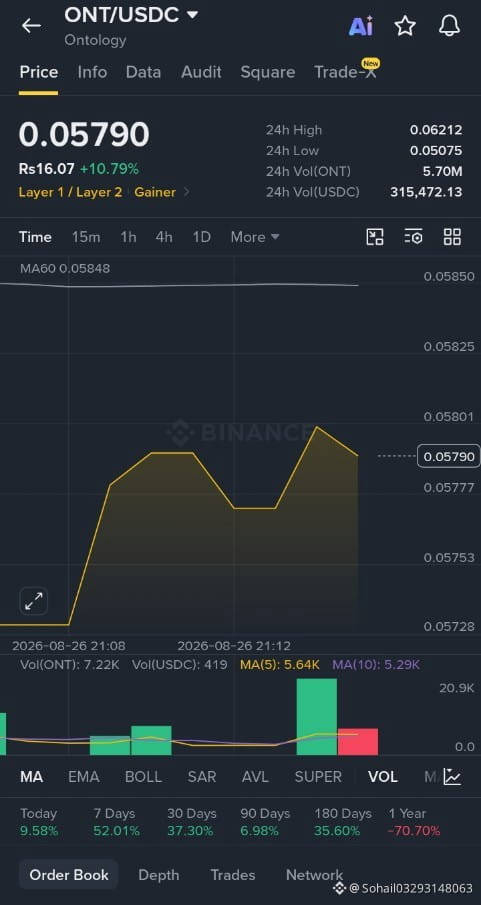Image resolution: width=481 pixels, height=905 pixels.
Task: Add ONT/USDC to favorites with star
Action: coord(405,26)
